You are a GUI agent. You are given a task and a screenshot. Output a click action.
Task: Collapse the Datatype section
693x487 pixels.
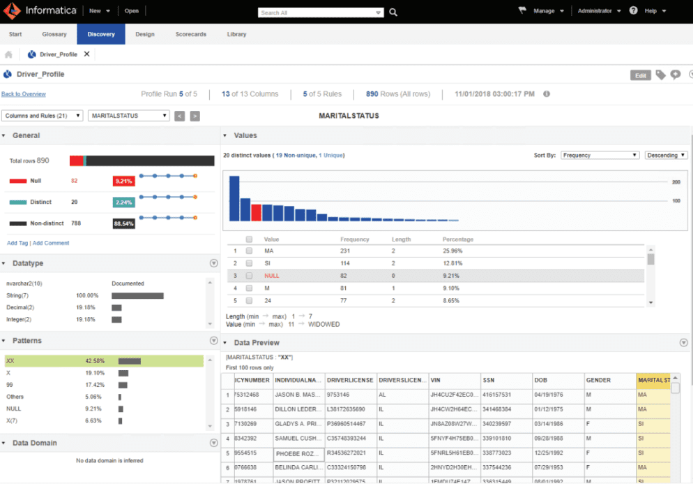coord(4,263)
